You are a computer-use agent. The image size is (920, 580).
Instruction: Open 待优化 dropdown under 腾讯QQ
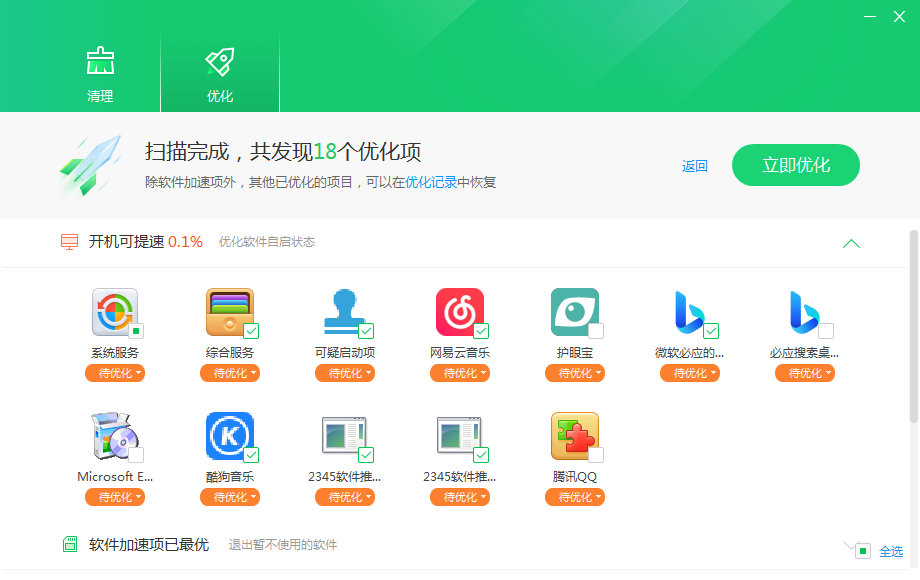click(575, 497)
